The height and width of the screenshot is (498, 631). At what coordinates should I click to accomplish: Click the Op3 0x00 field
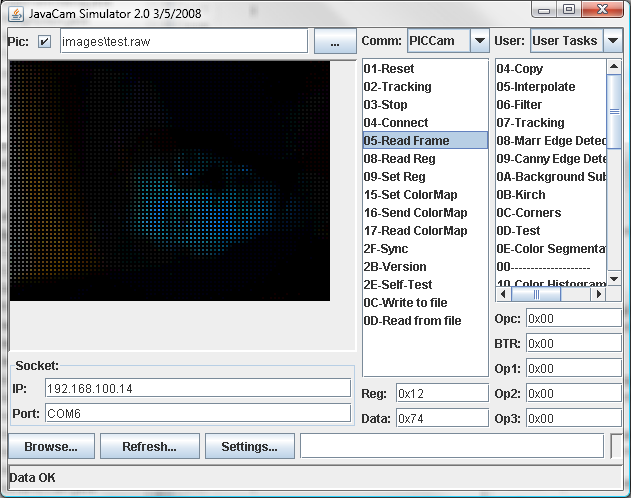coord(574,418)
